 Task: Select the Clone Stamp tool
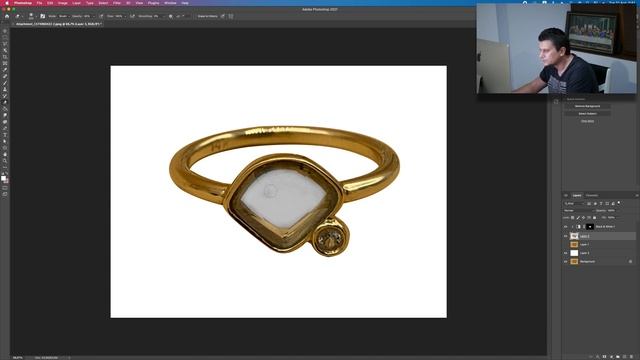5,89
